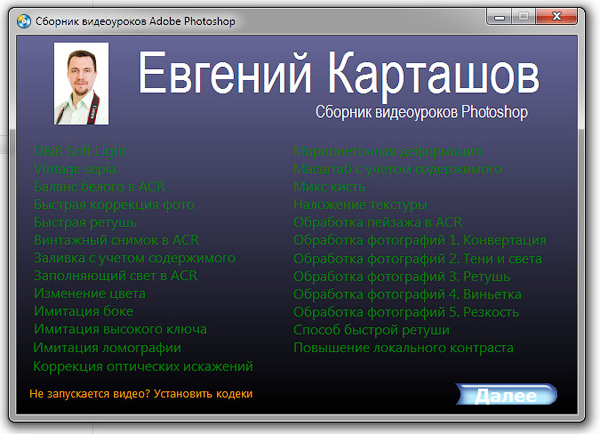Open lesson Быстрая коррекция фото
The image size is (600, 434).
(113, 205)
